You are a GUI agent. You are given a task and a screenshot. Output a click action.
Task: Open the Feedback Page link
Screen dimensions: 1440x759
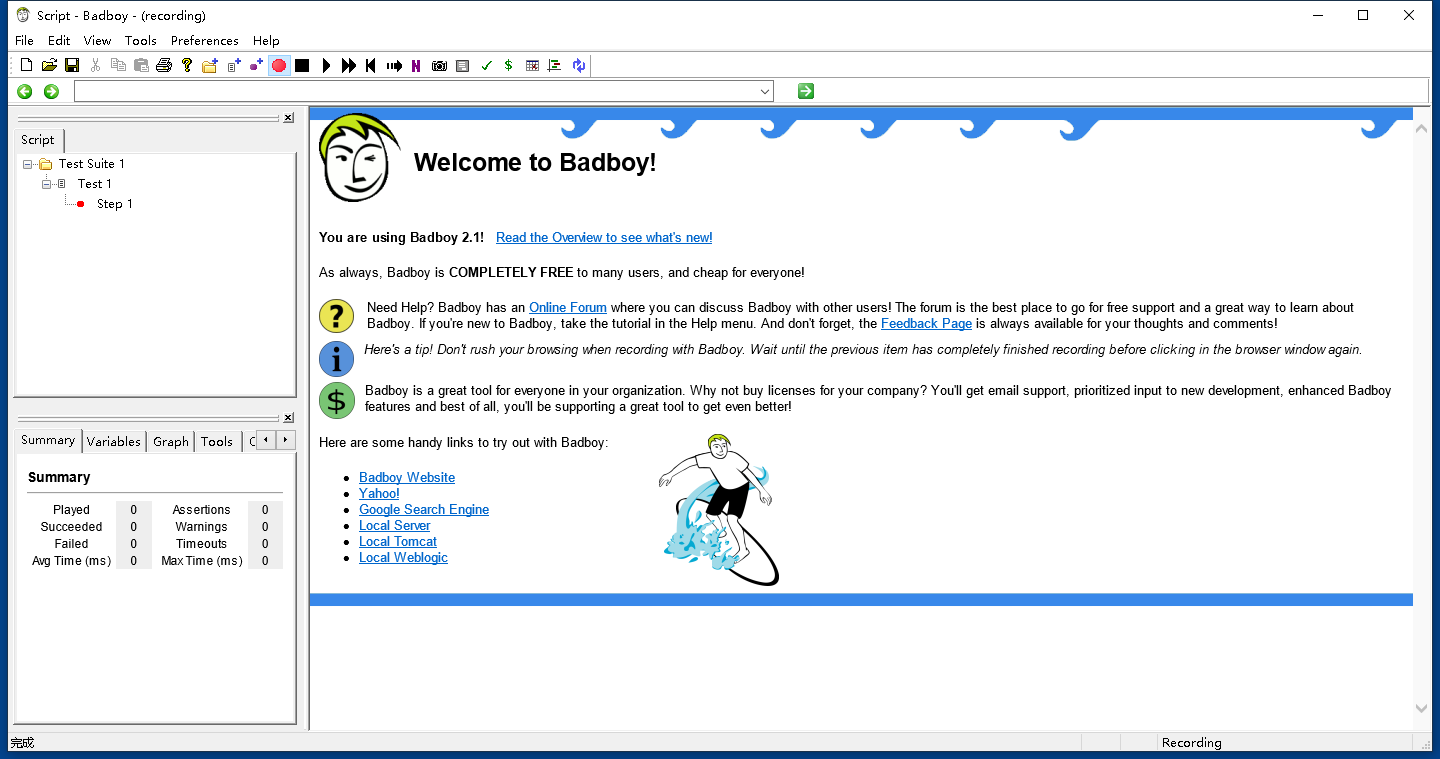coord(926,324)
